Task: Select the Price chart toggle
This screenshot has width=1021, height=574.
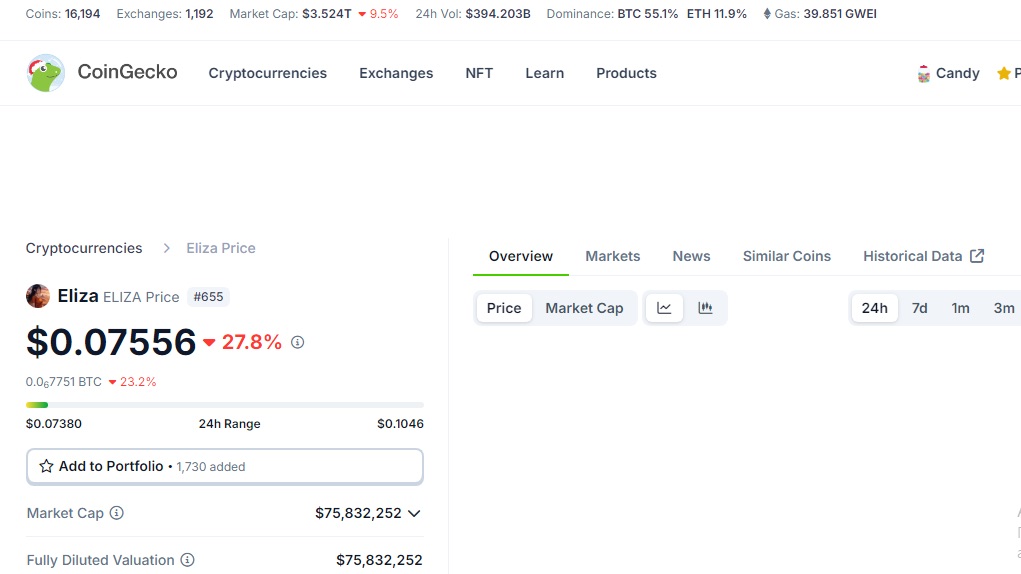Action: click(504, 308)
